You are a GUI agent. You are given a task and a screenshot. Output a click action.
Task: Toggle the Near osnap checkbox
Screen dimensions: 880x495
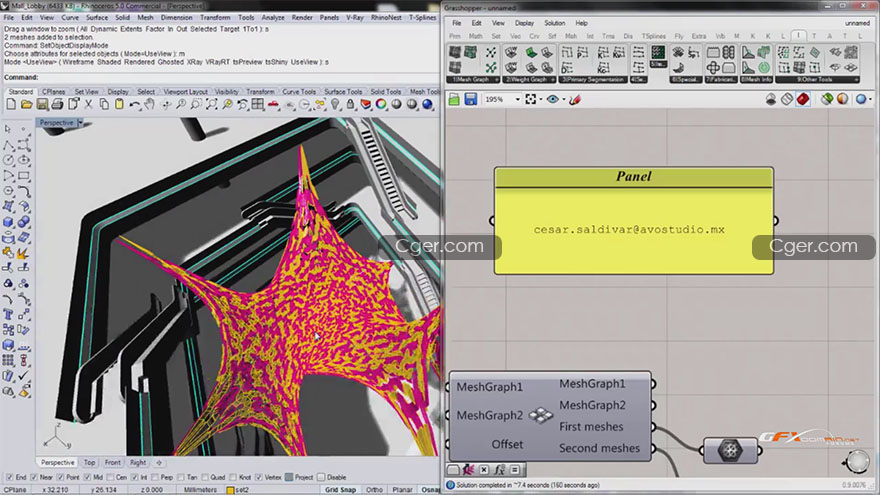[x=34, y=477]
